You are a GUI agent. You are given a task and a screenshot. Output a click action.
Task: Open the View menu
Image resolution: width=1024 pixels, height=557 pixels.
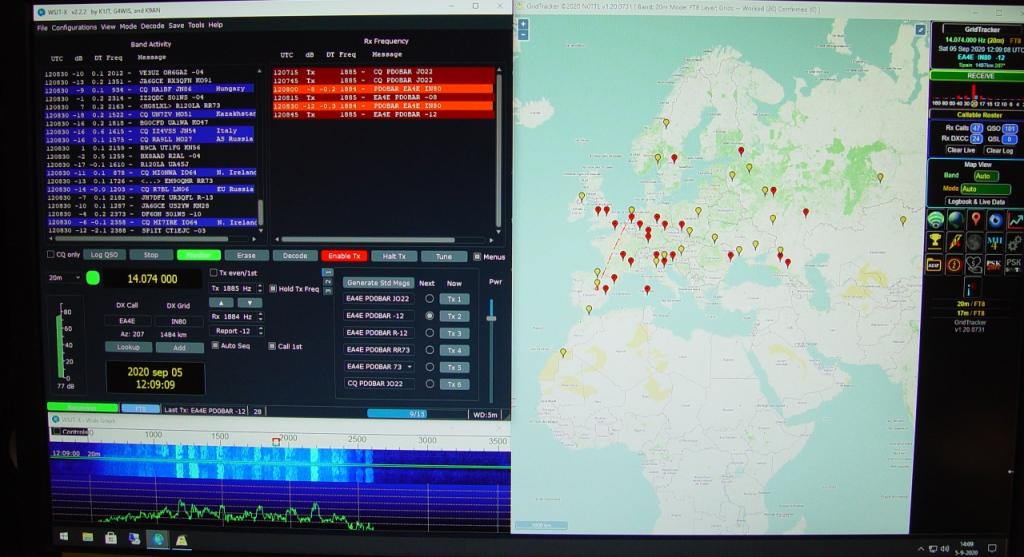[x=108, y=27]
